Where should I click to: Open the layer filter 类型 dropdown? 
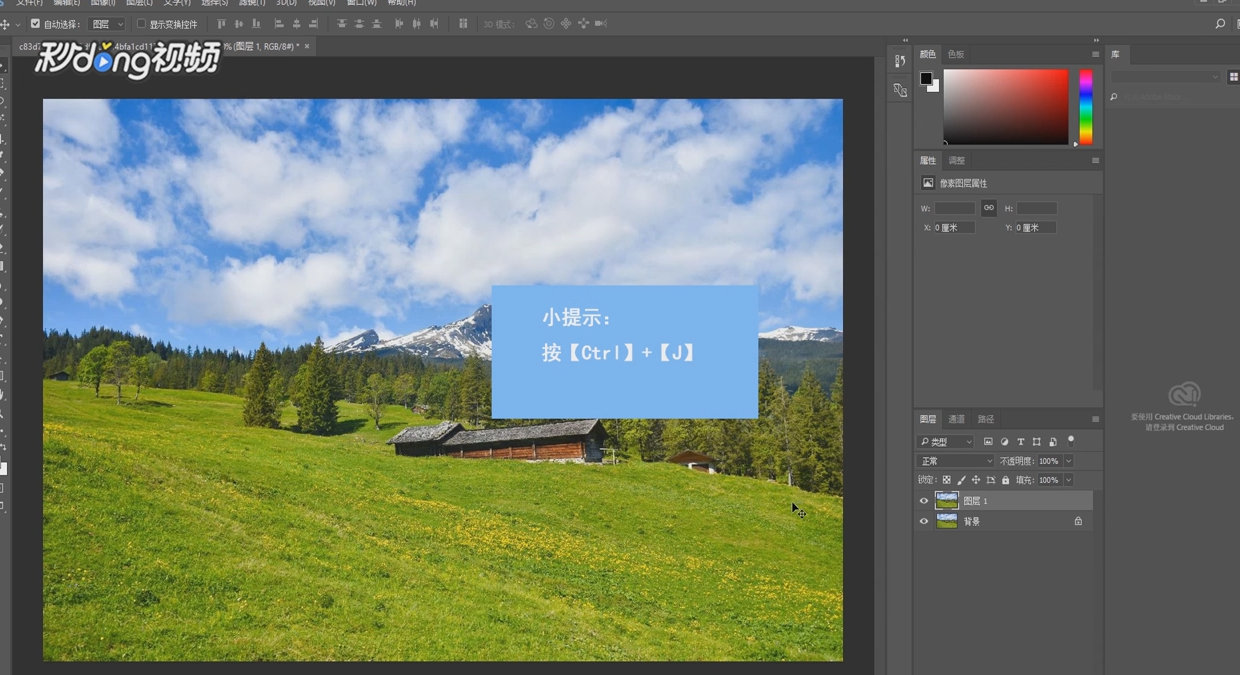(x=945, y=441)
